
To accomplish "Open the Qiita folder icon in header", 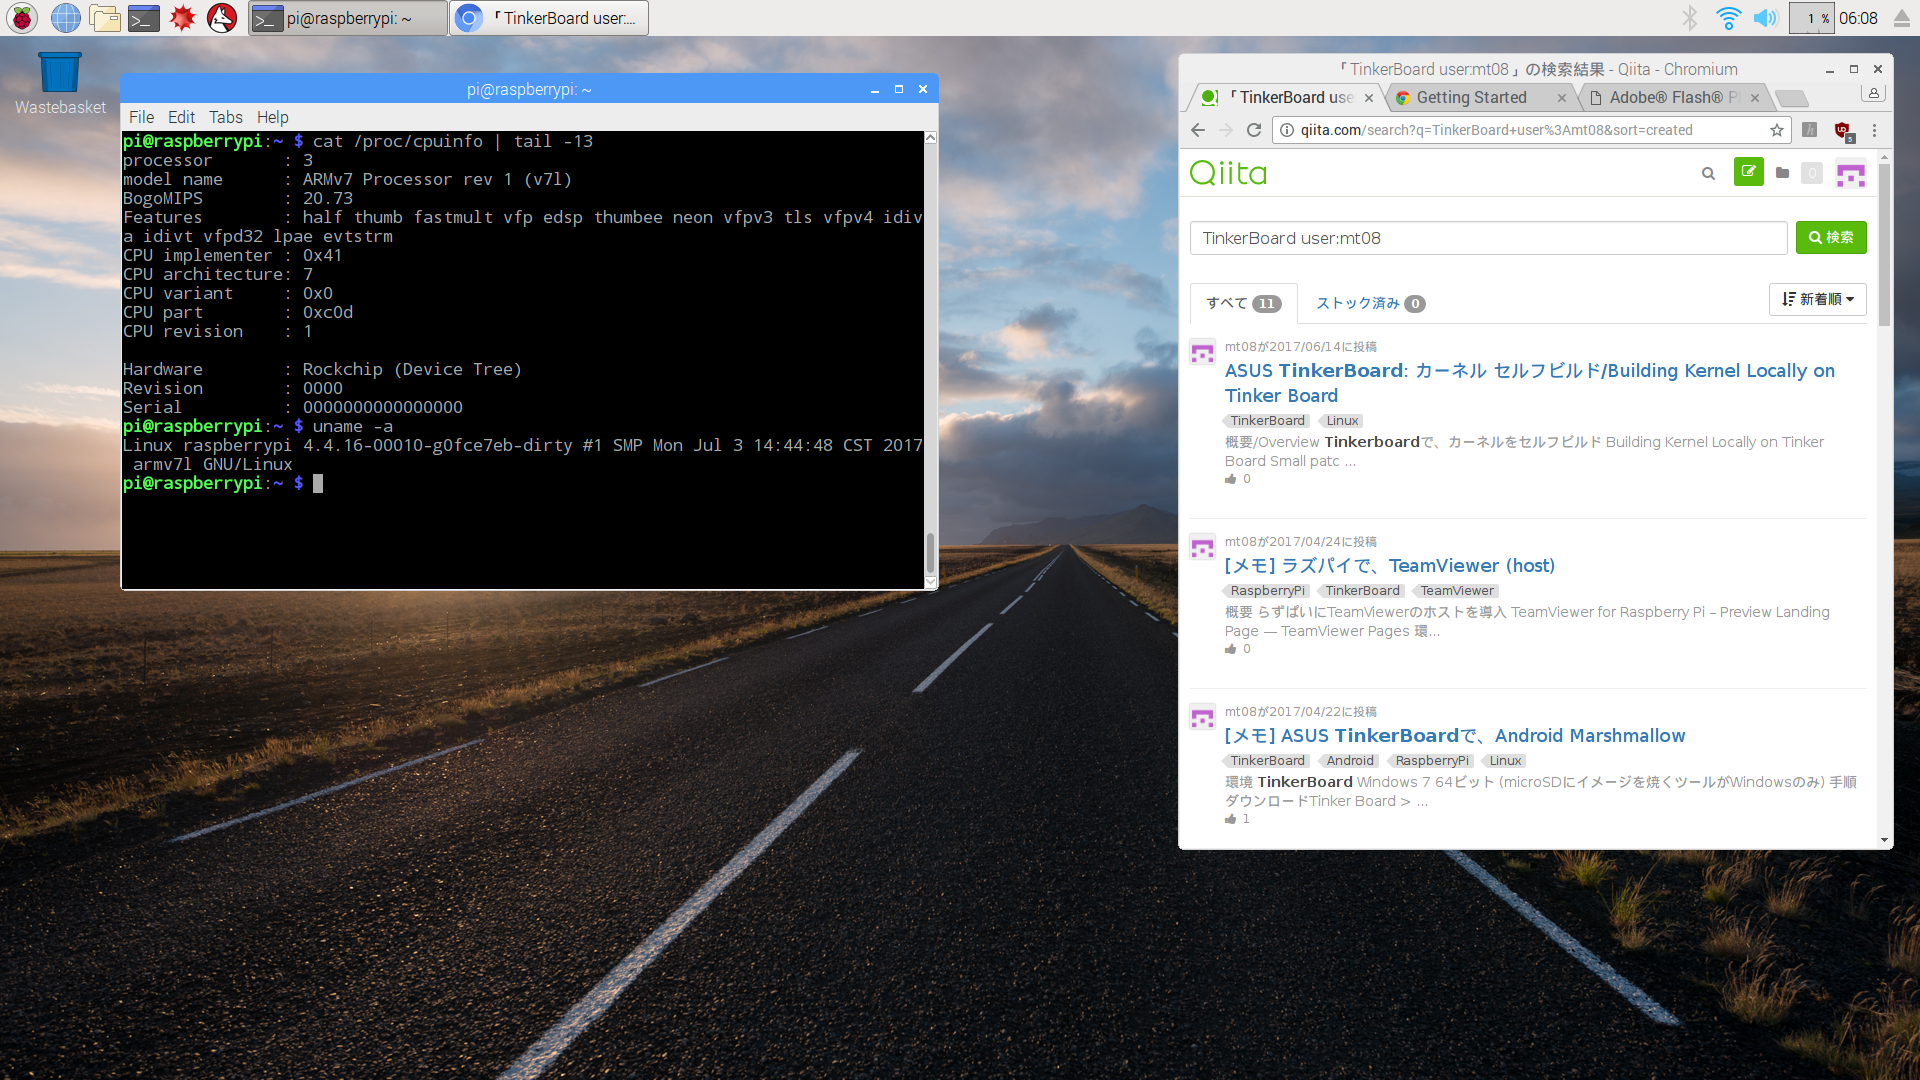I will coord(1782,173).
